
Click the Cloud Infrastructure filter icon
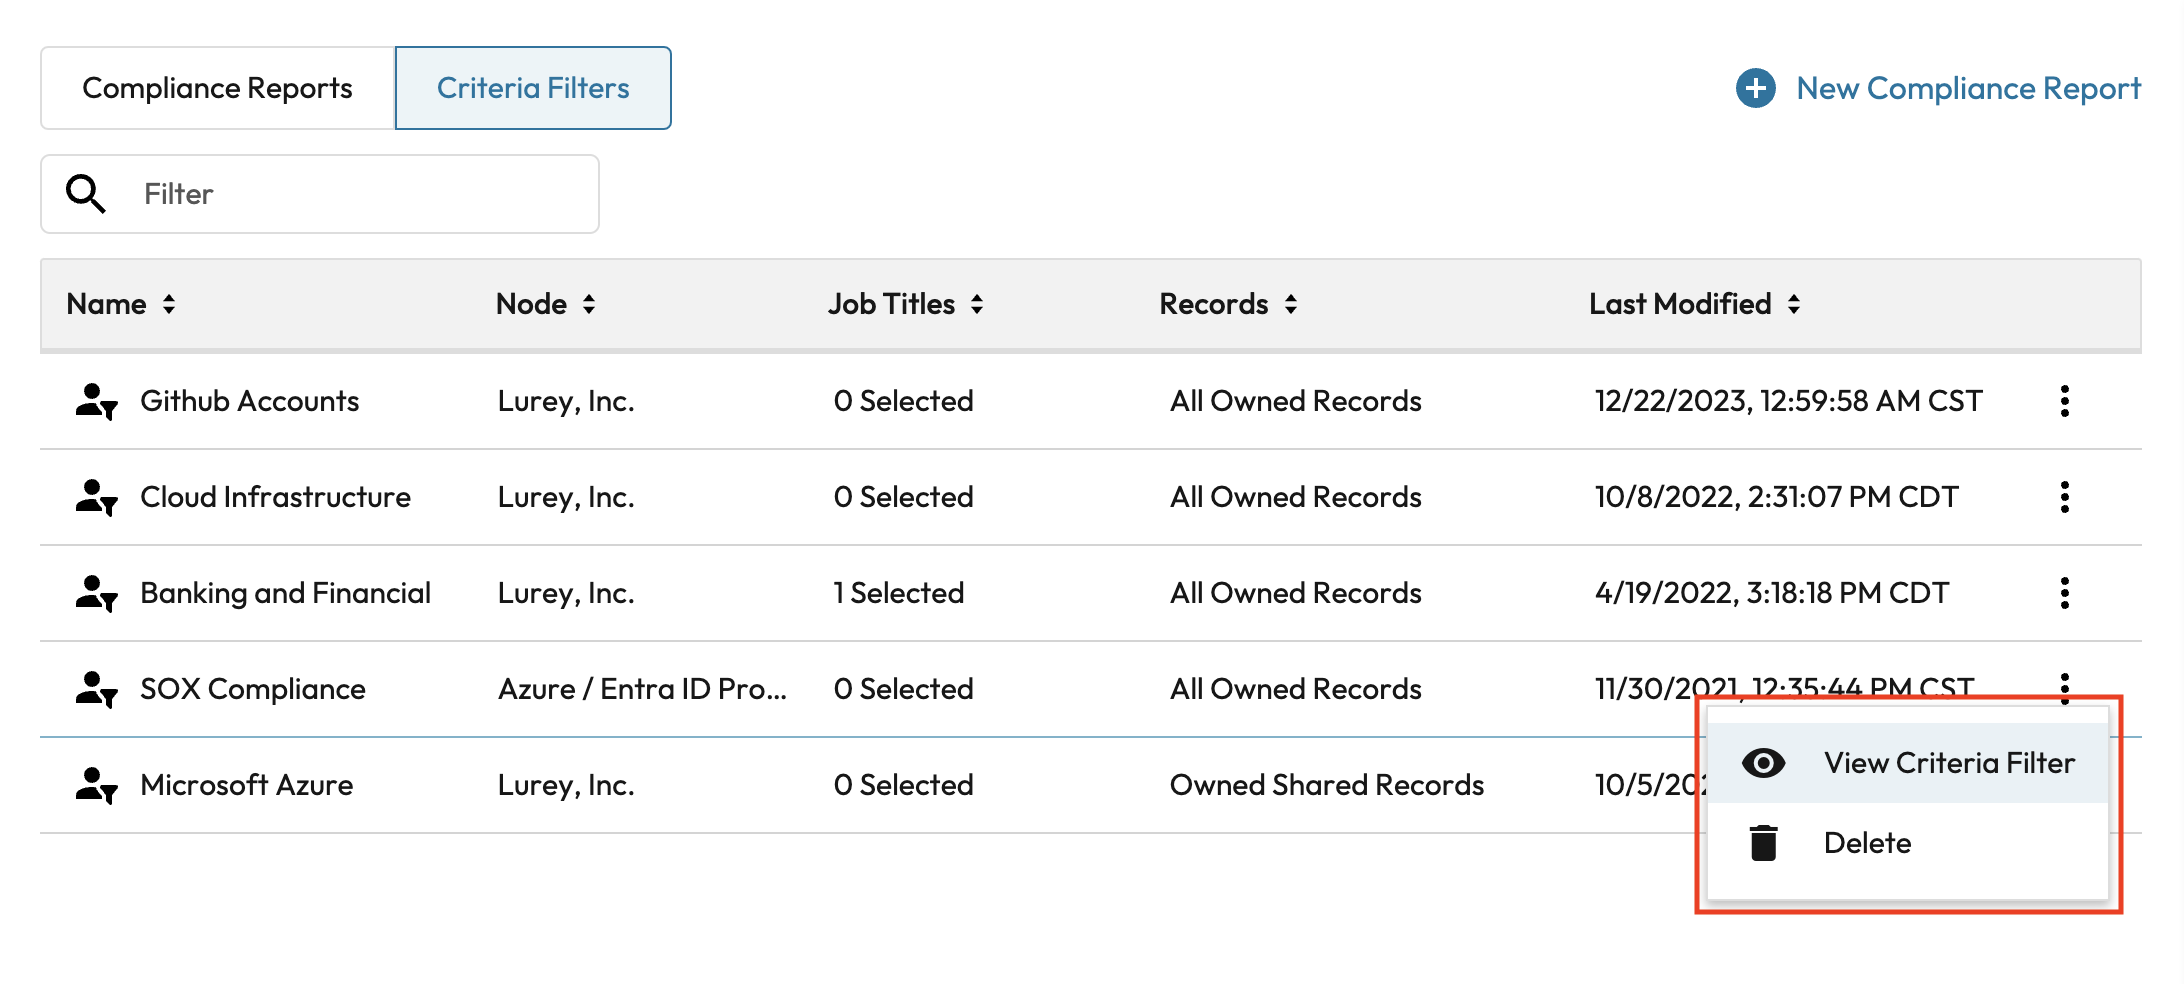pos(96,498)
